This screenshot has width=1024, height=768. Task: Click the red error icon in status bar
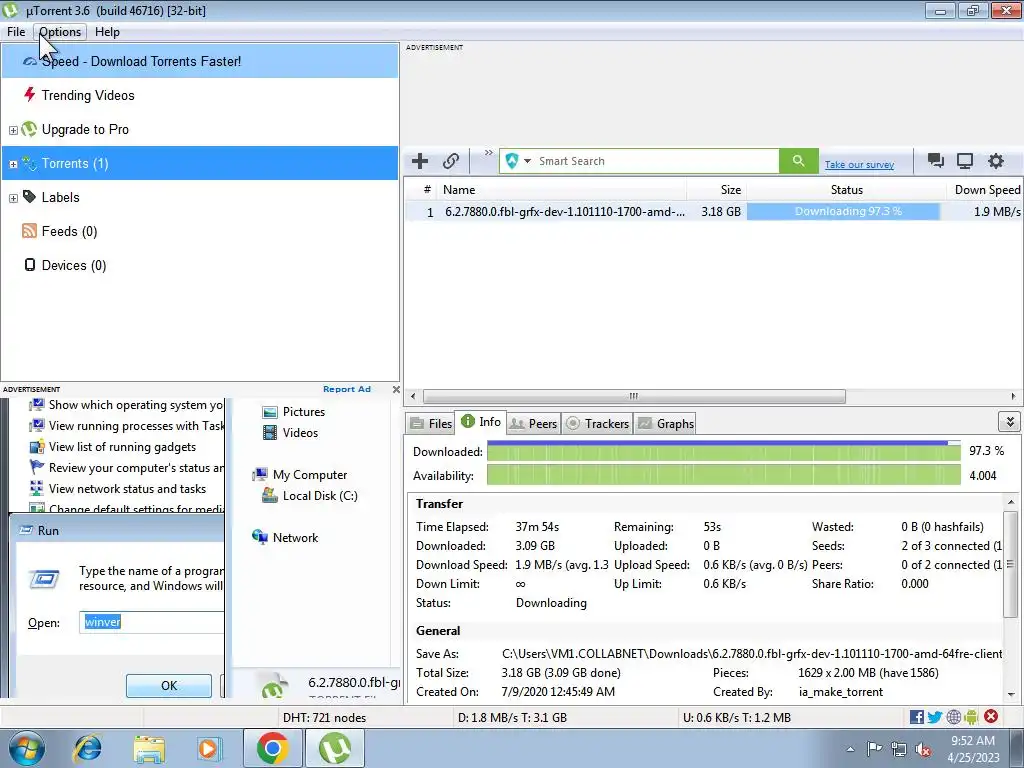click(991, 716)
